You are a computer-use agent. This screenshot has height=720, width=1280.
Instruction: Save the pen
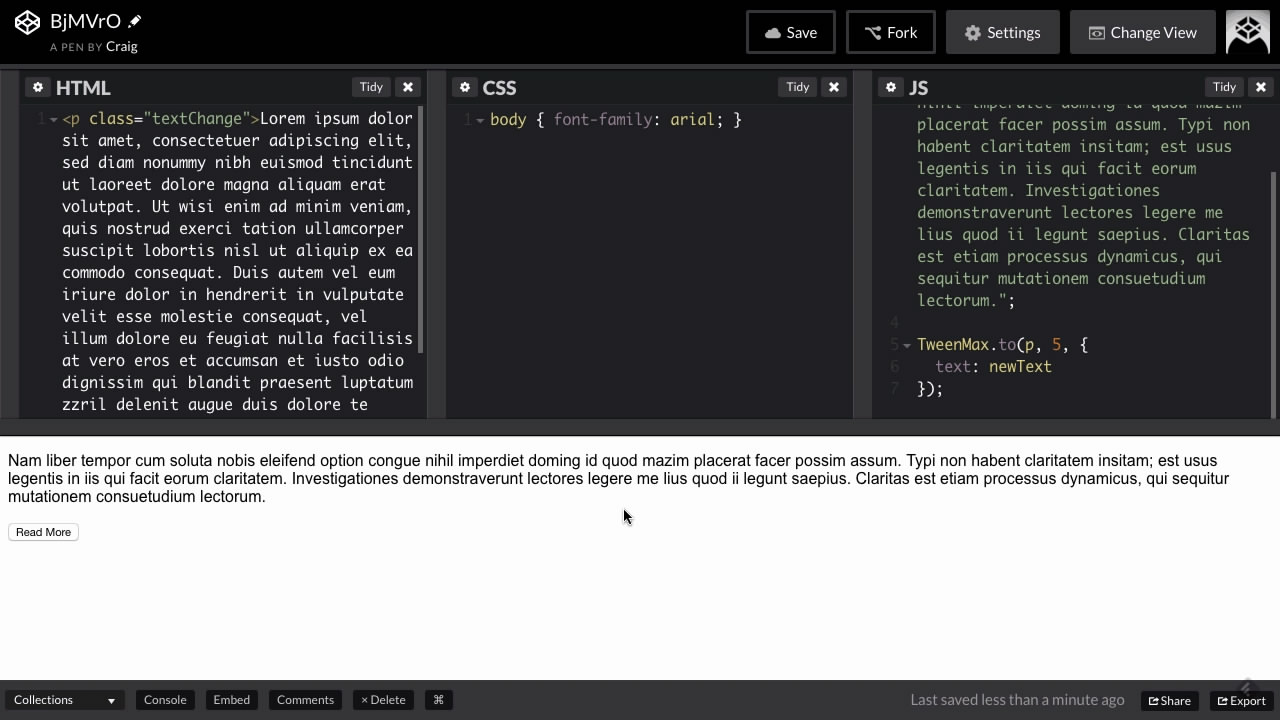tap(790, 32)
